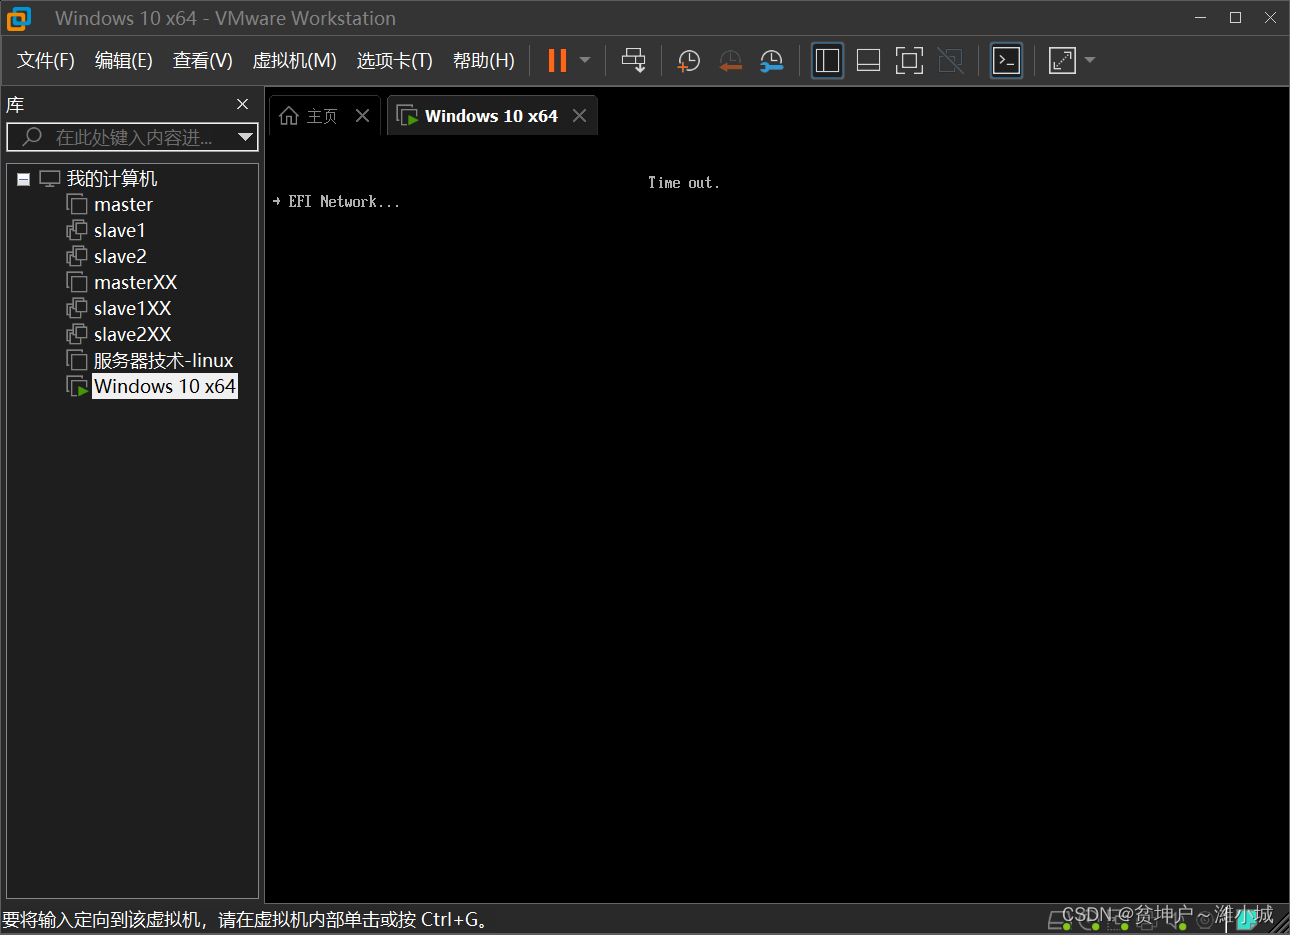1290x935 pixels.
Task: Enter full screen mode
Action: tap(909, 60)
